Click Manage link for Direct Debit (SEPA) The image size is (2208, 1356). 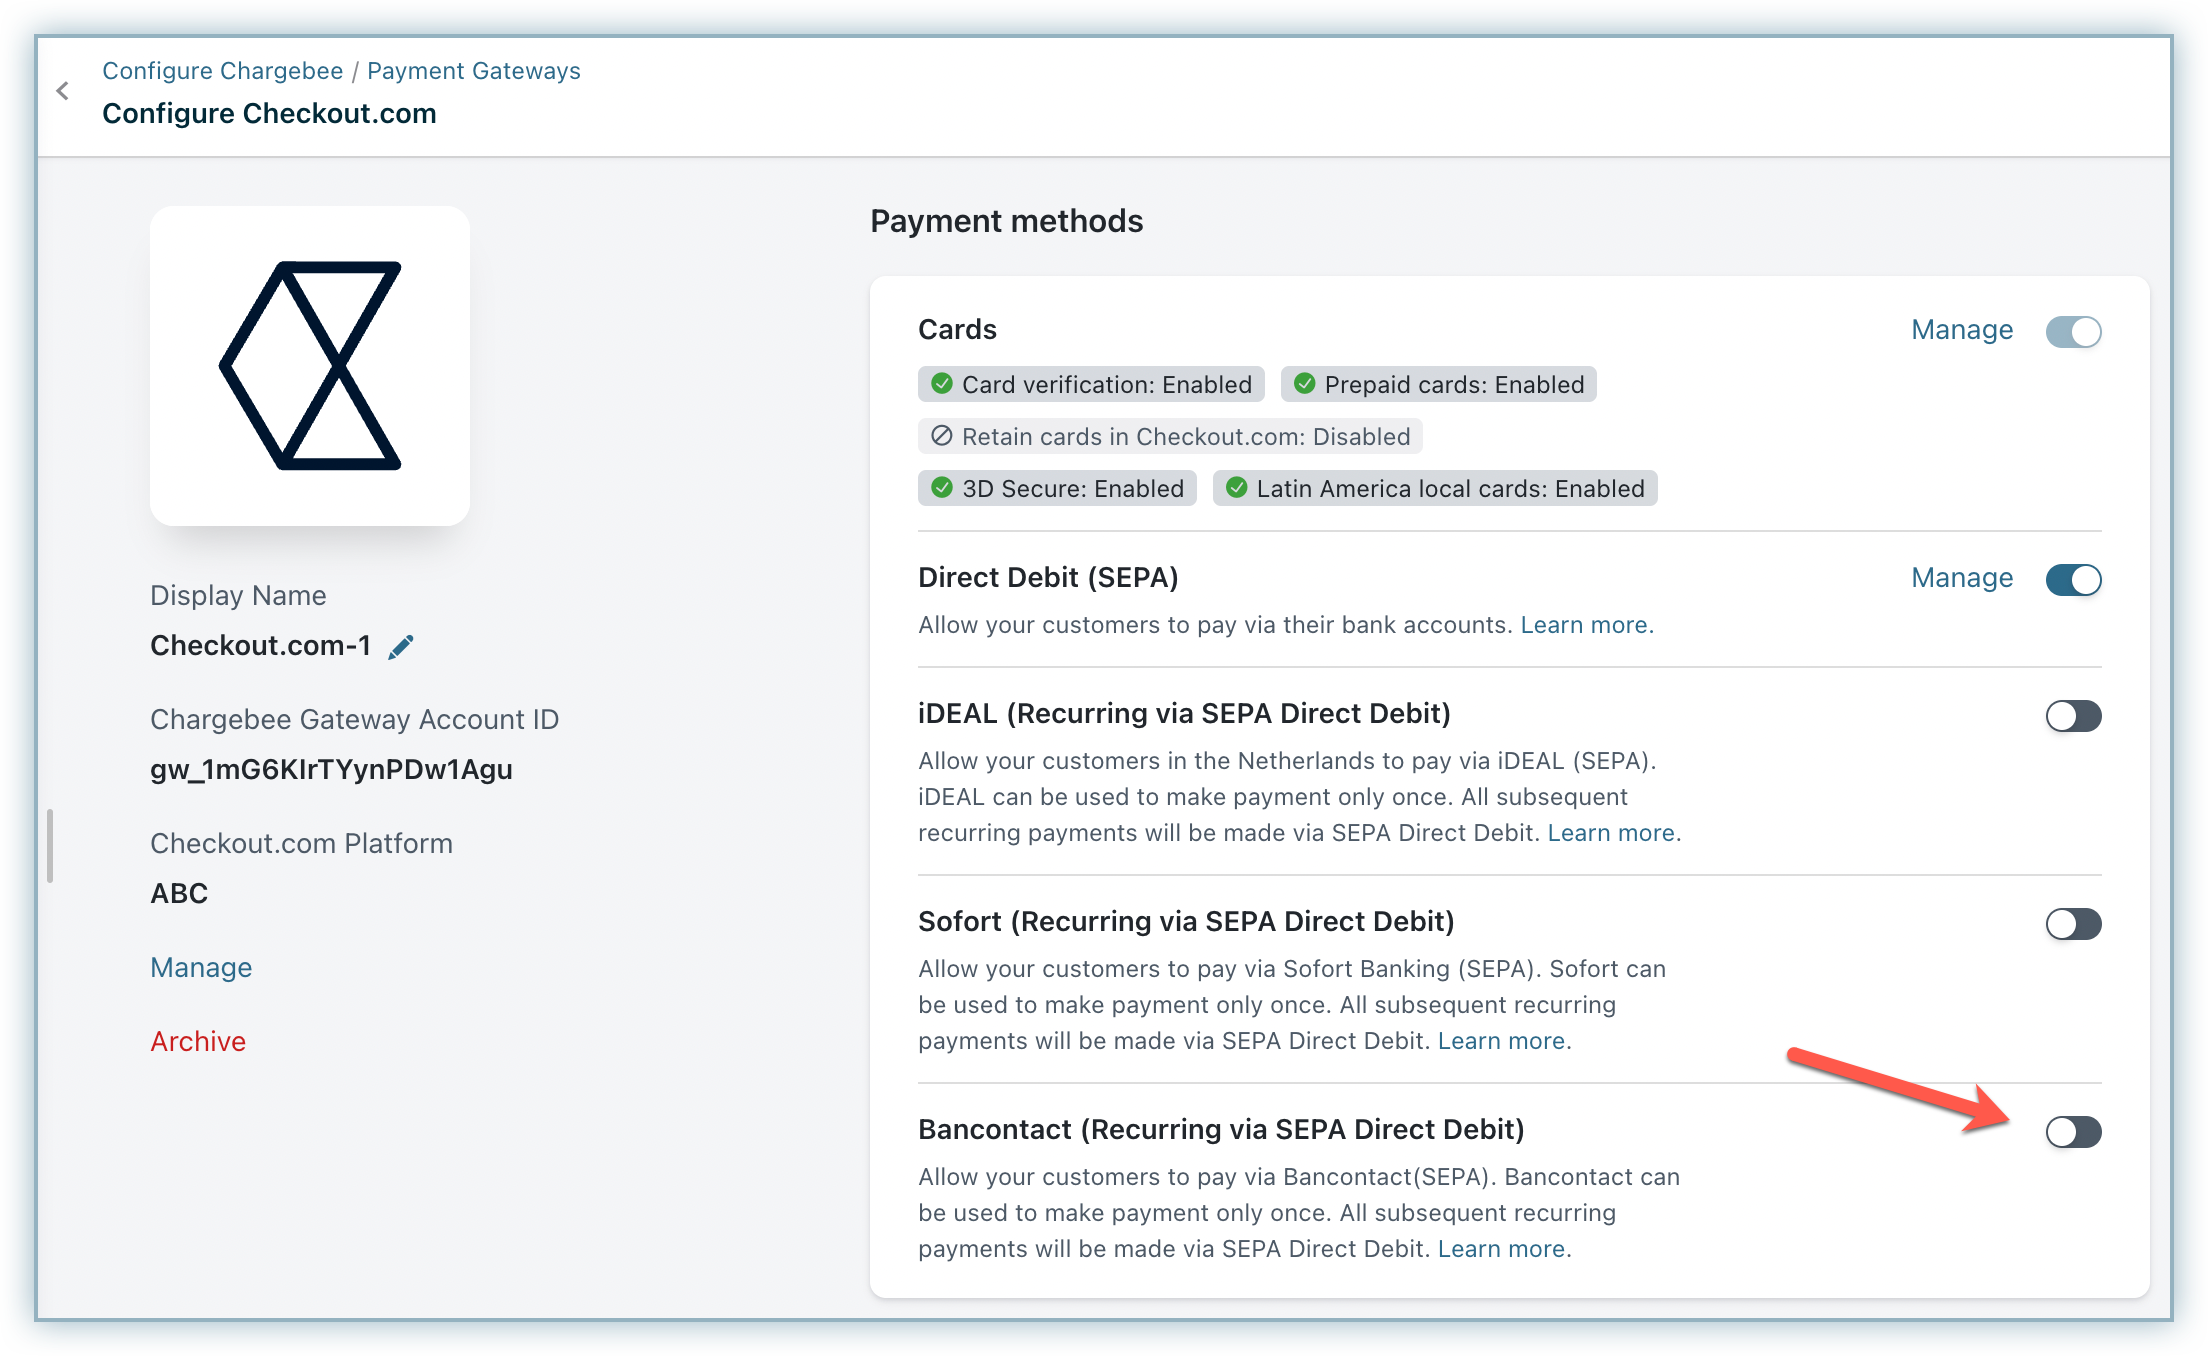point(1962,578)
